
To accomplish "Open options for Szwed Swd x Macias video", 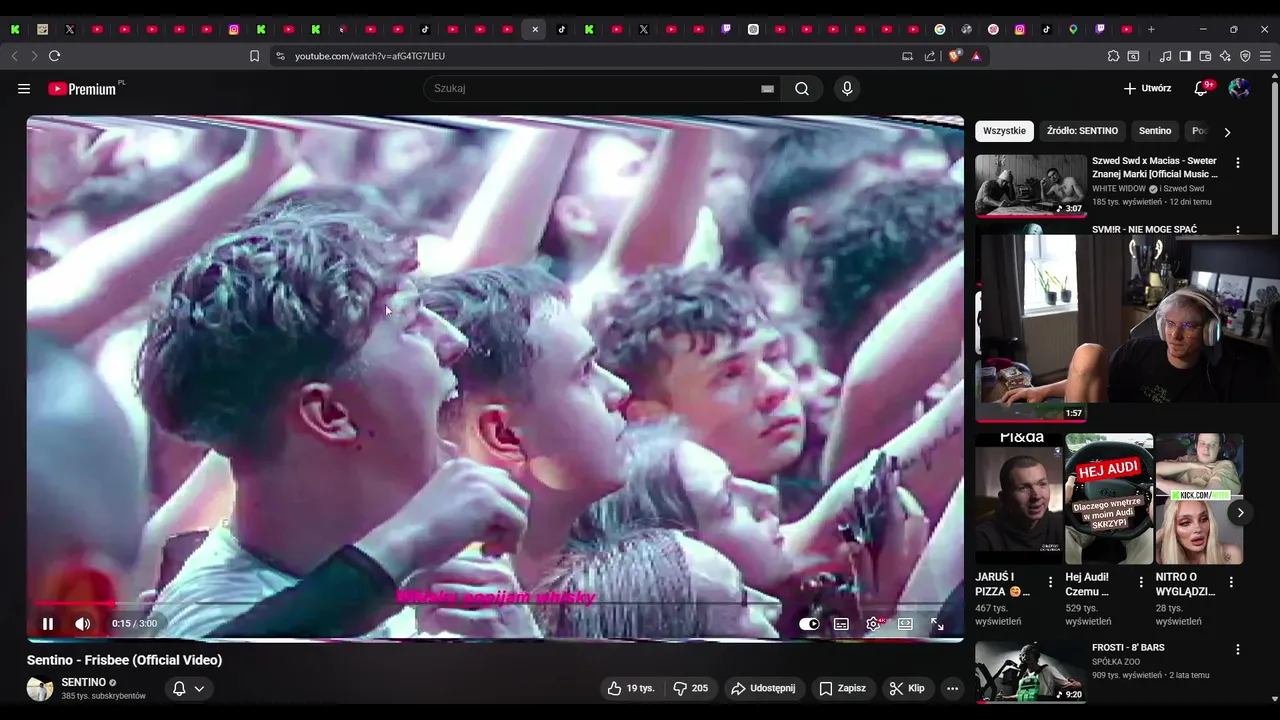I will (1238, 162).
